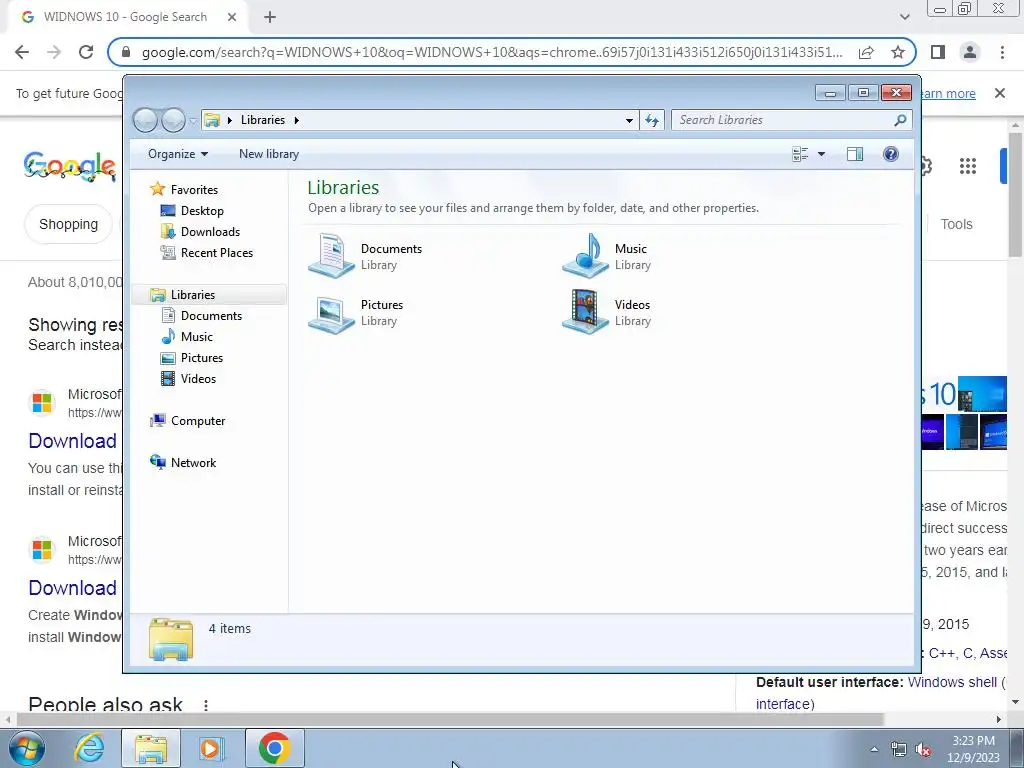This screenshot has height=768, width=1024.
Task: Select Pictures in the navigation tree
Action: pos(202,358)
